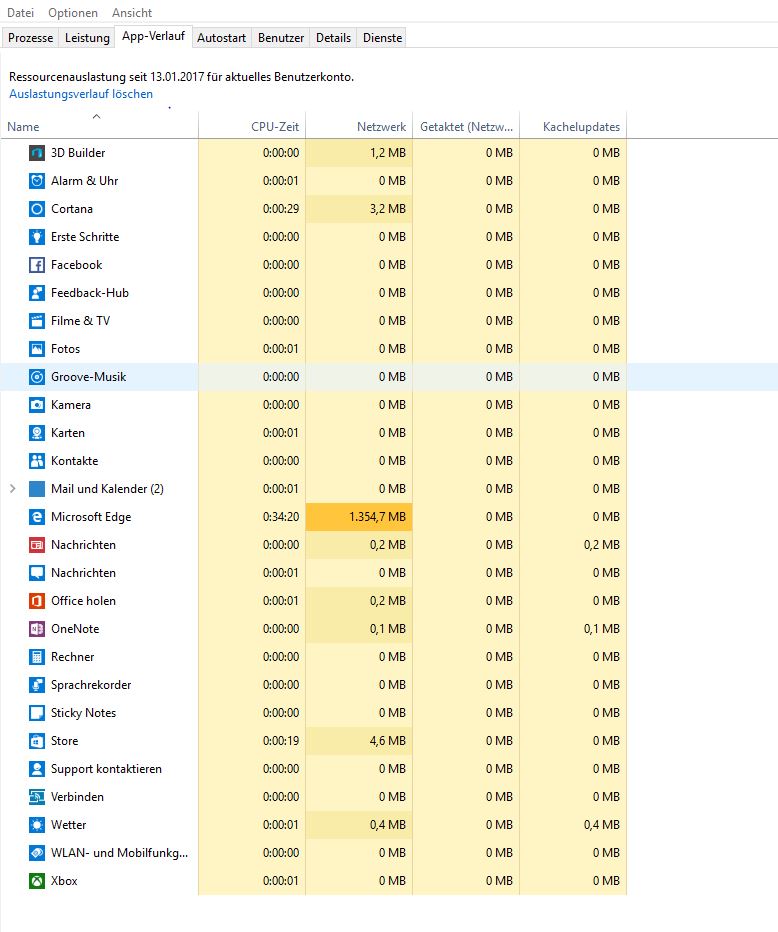Select the Cortana circle icon
The height and width of the screenshot is (932, 778).
point(37,209)
